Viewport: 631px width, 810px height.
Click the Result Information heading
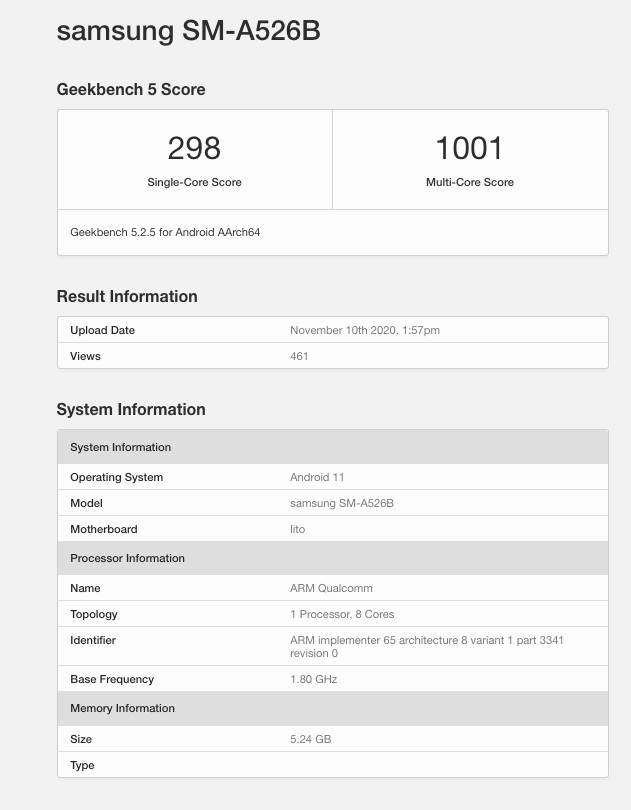127,297
